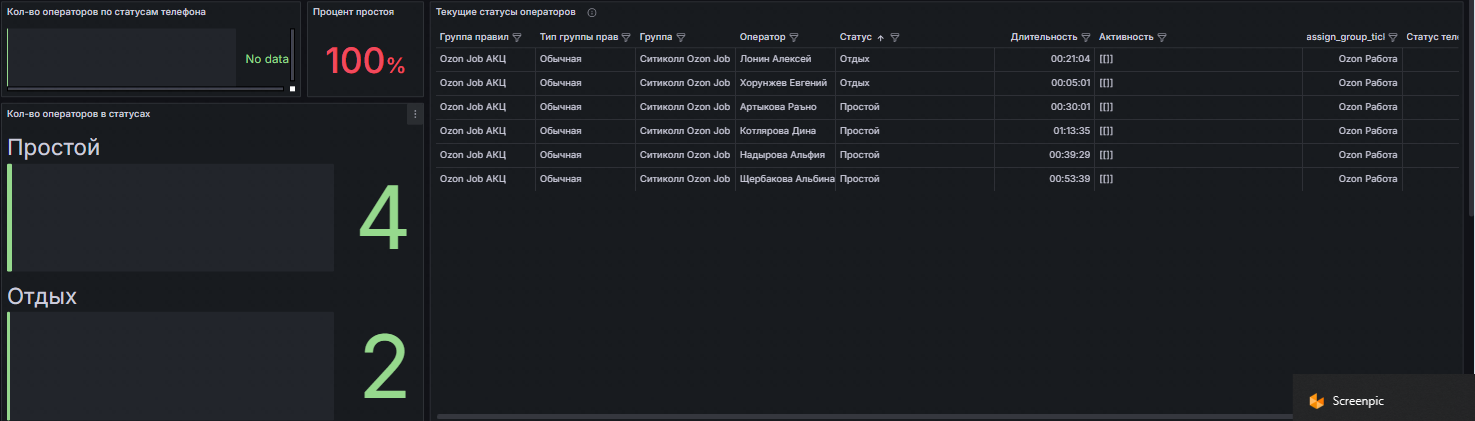
Task: Click the Screenpic logo icon
Action: click(x=1316, y=401)
